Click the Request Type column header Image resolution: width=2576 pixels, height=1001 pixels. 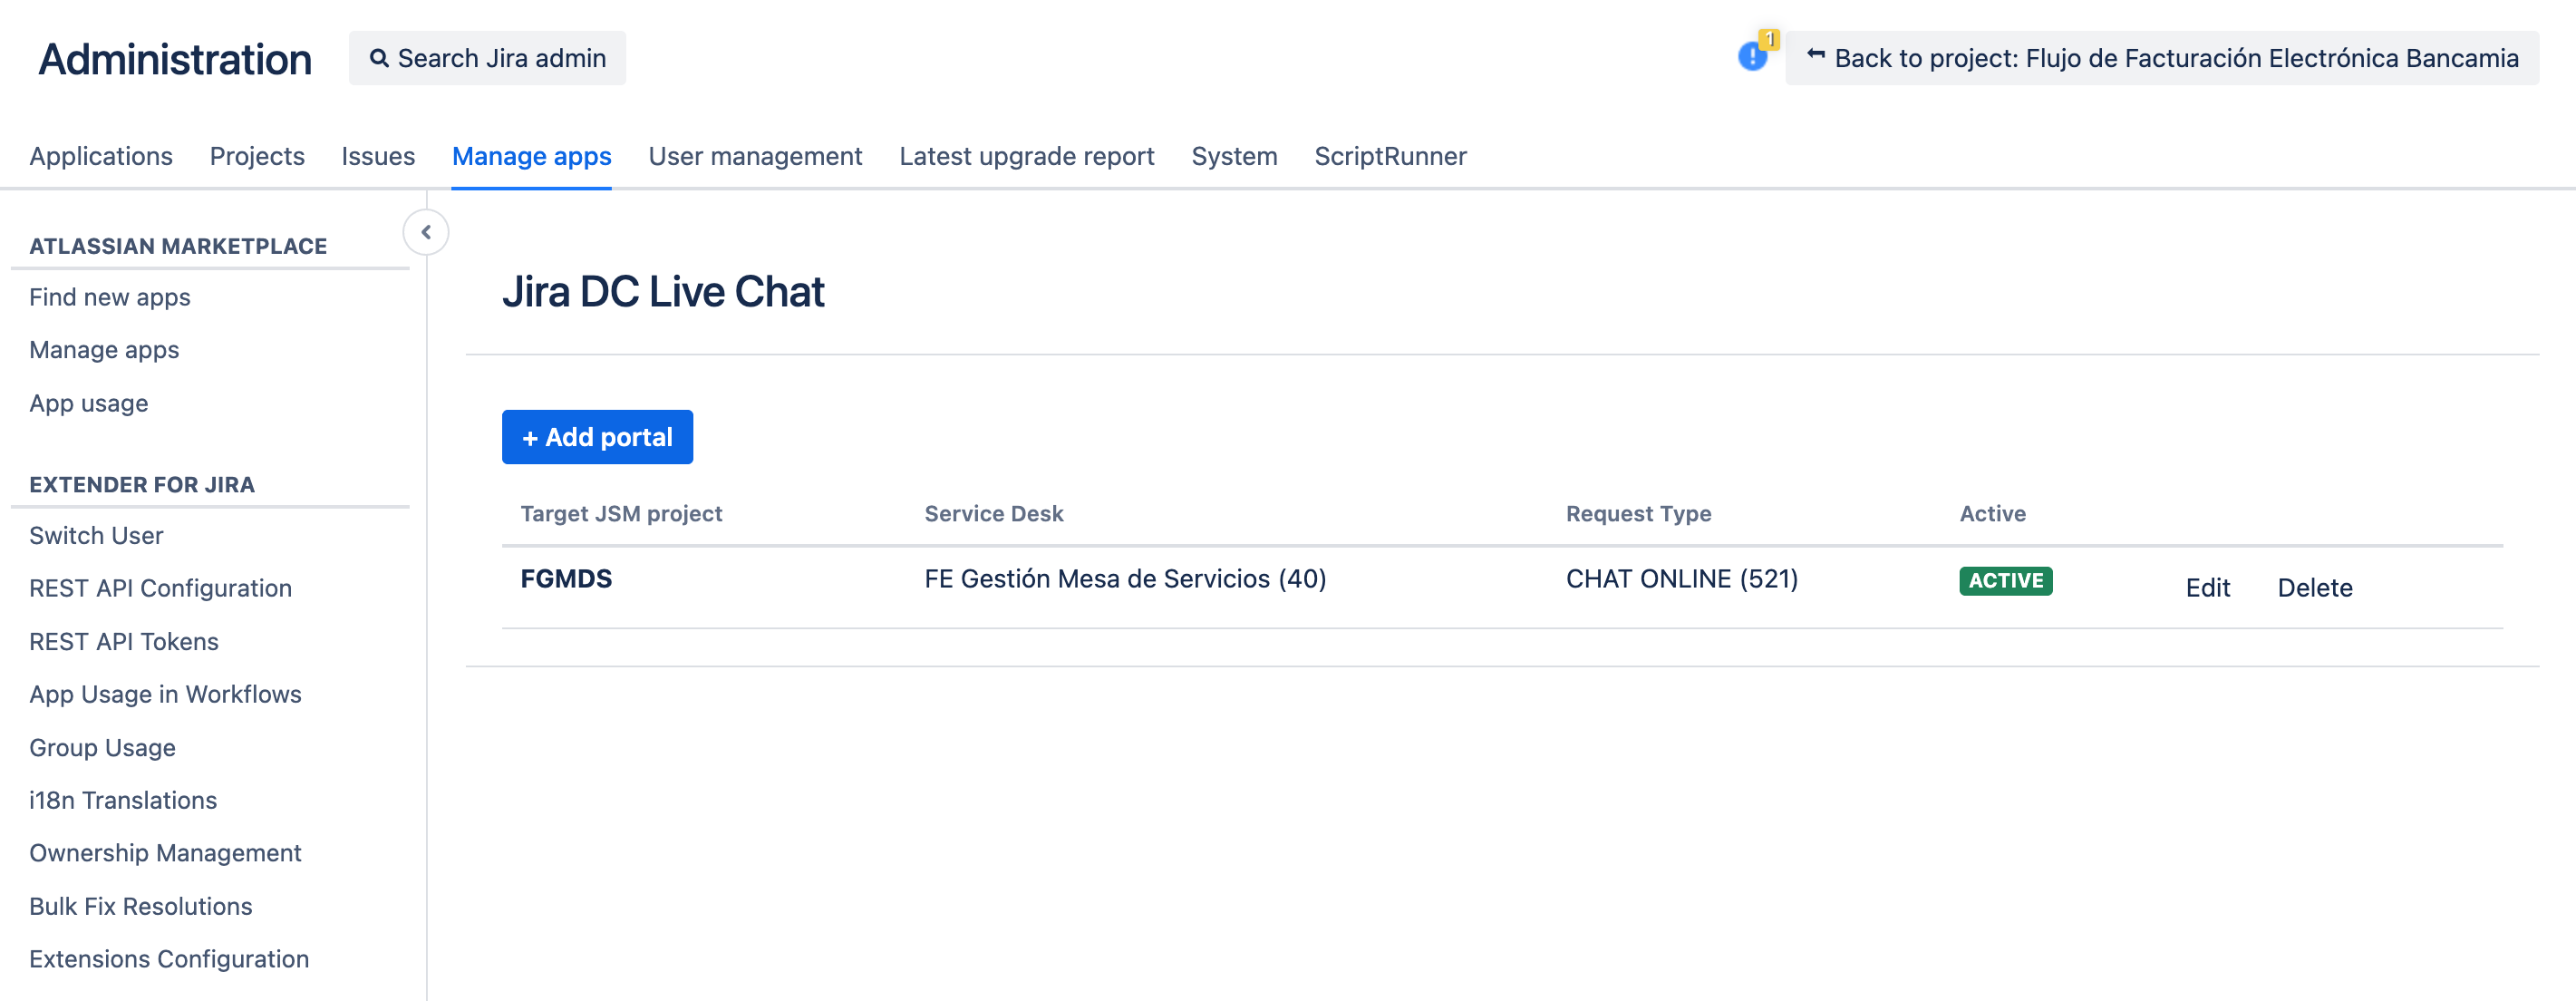coord(1639,514)
